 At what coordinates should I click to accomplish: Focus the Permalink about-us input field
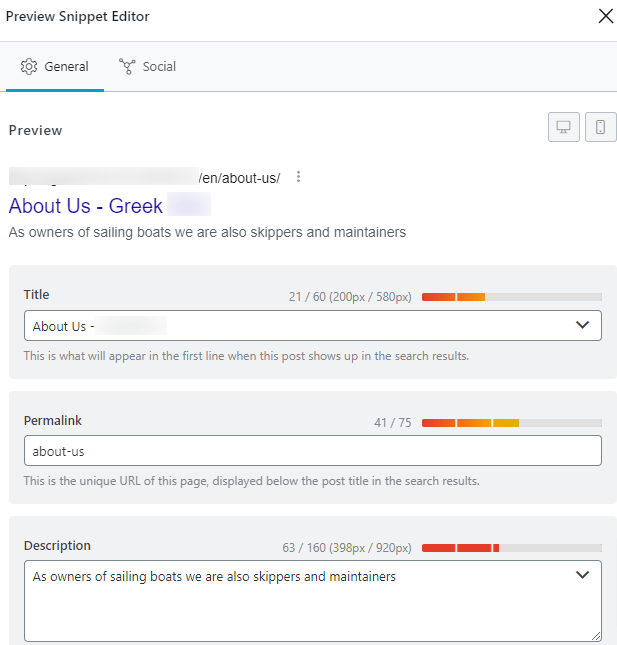313,450
